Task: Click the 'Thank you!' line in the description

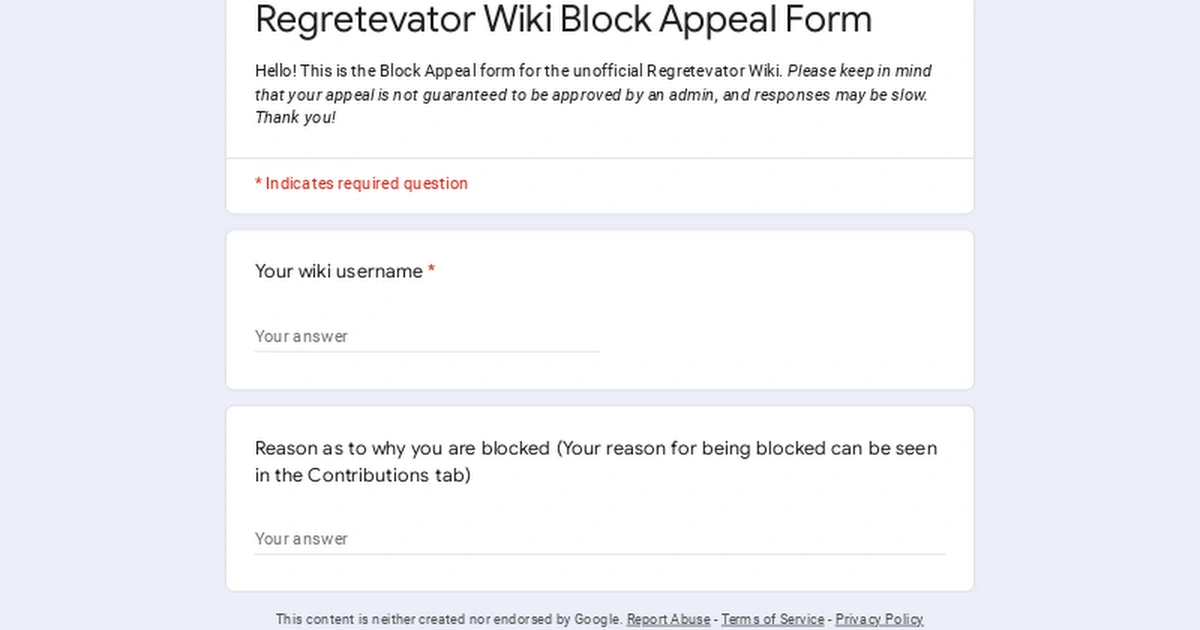Action: (x=295, y=117)
